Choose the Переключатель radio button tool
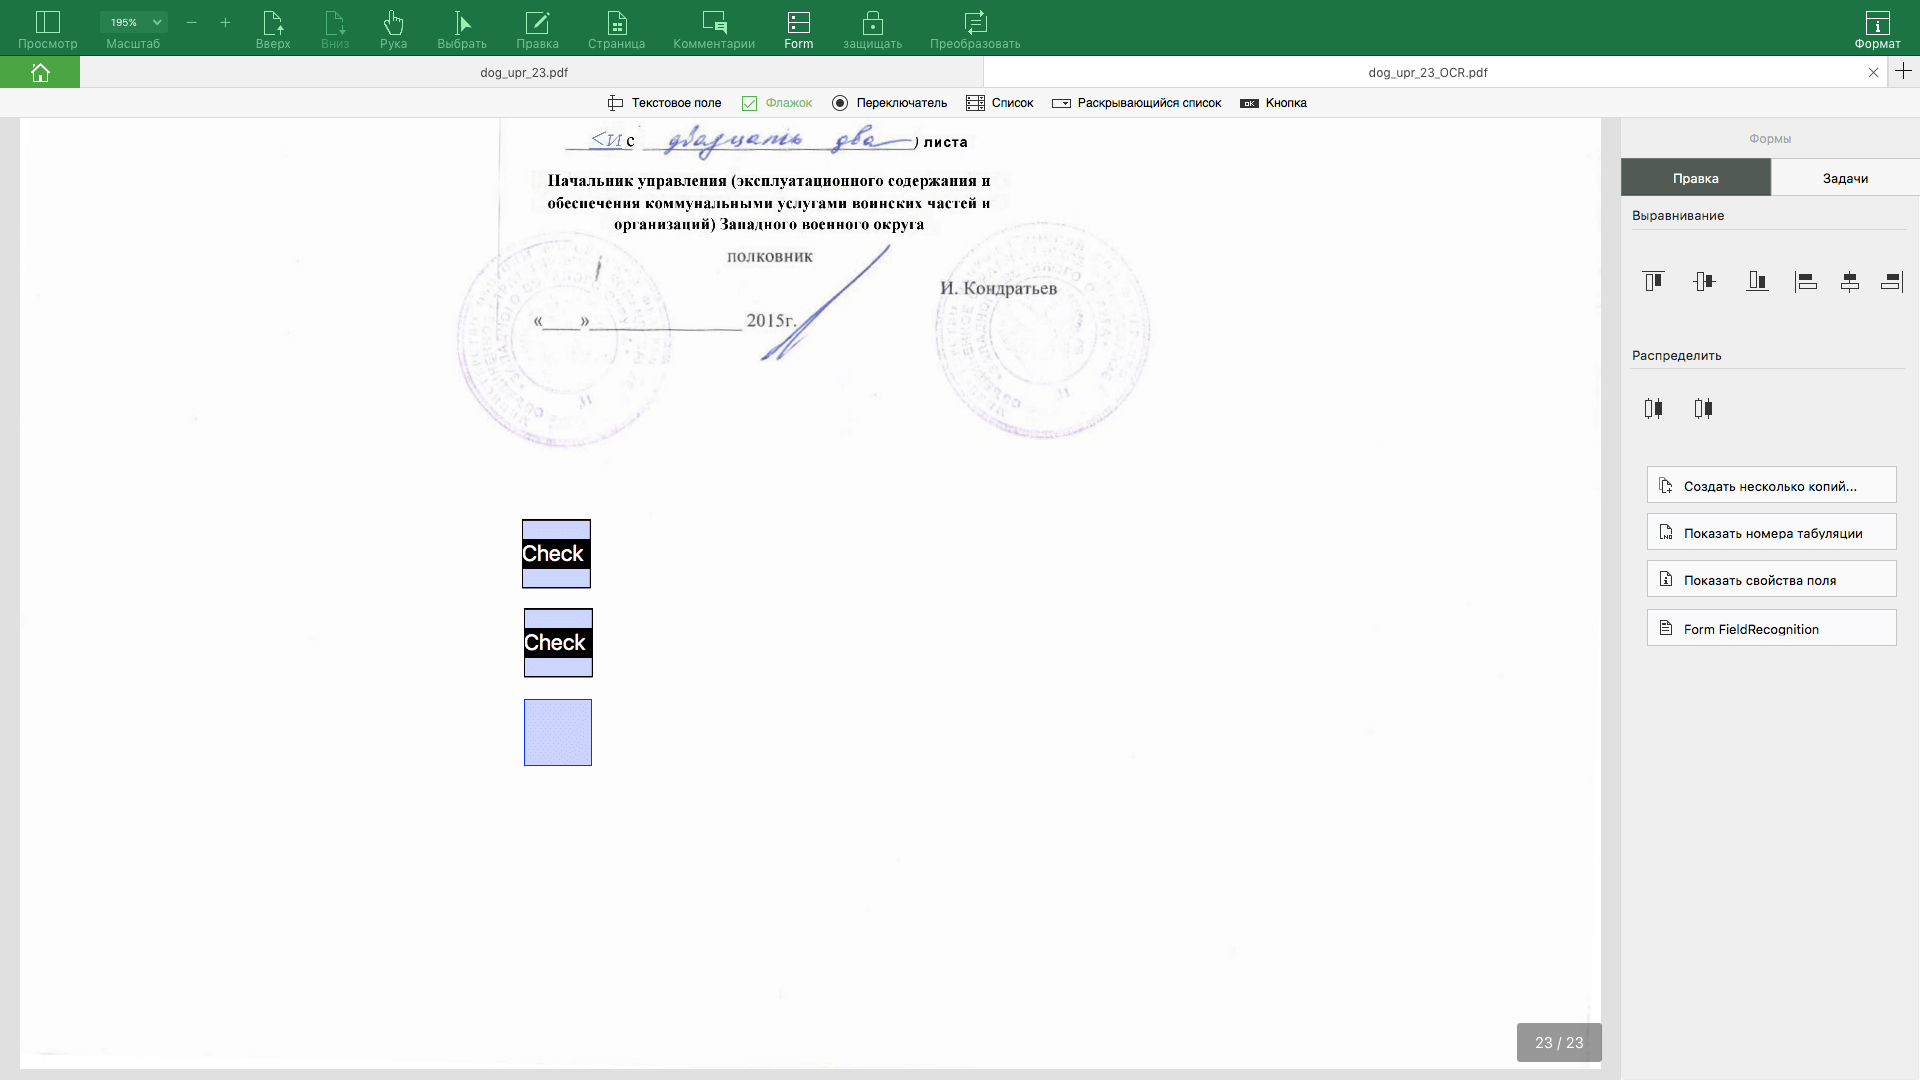 [889, 103]
